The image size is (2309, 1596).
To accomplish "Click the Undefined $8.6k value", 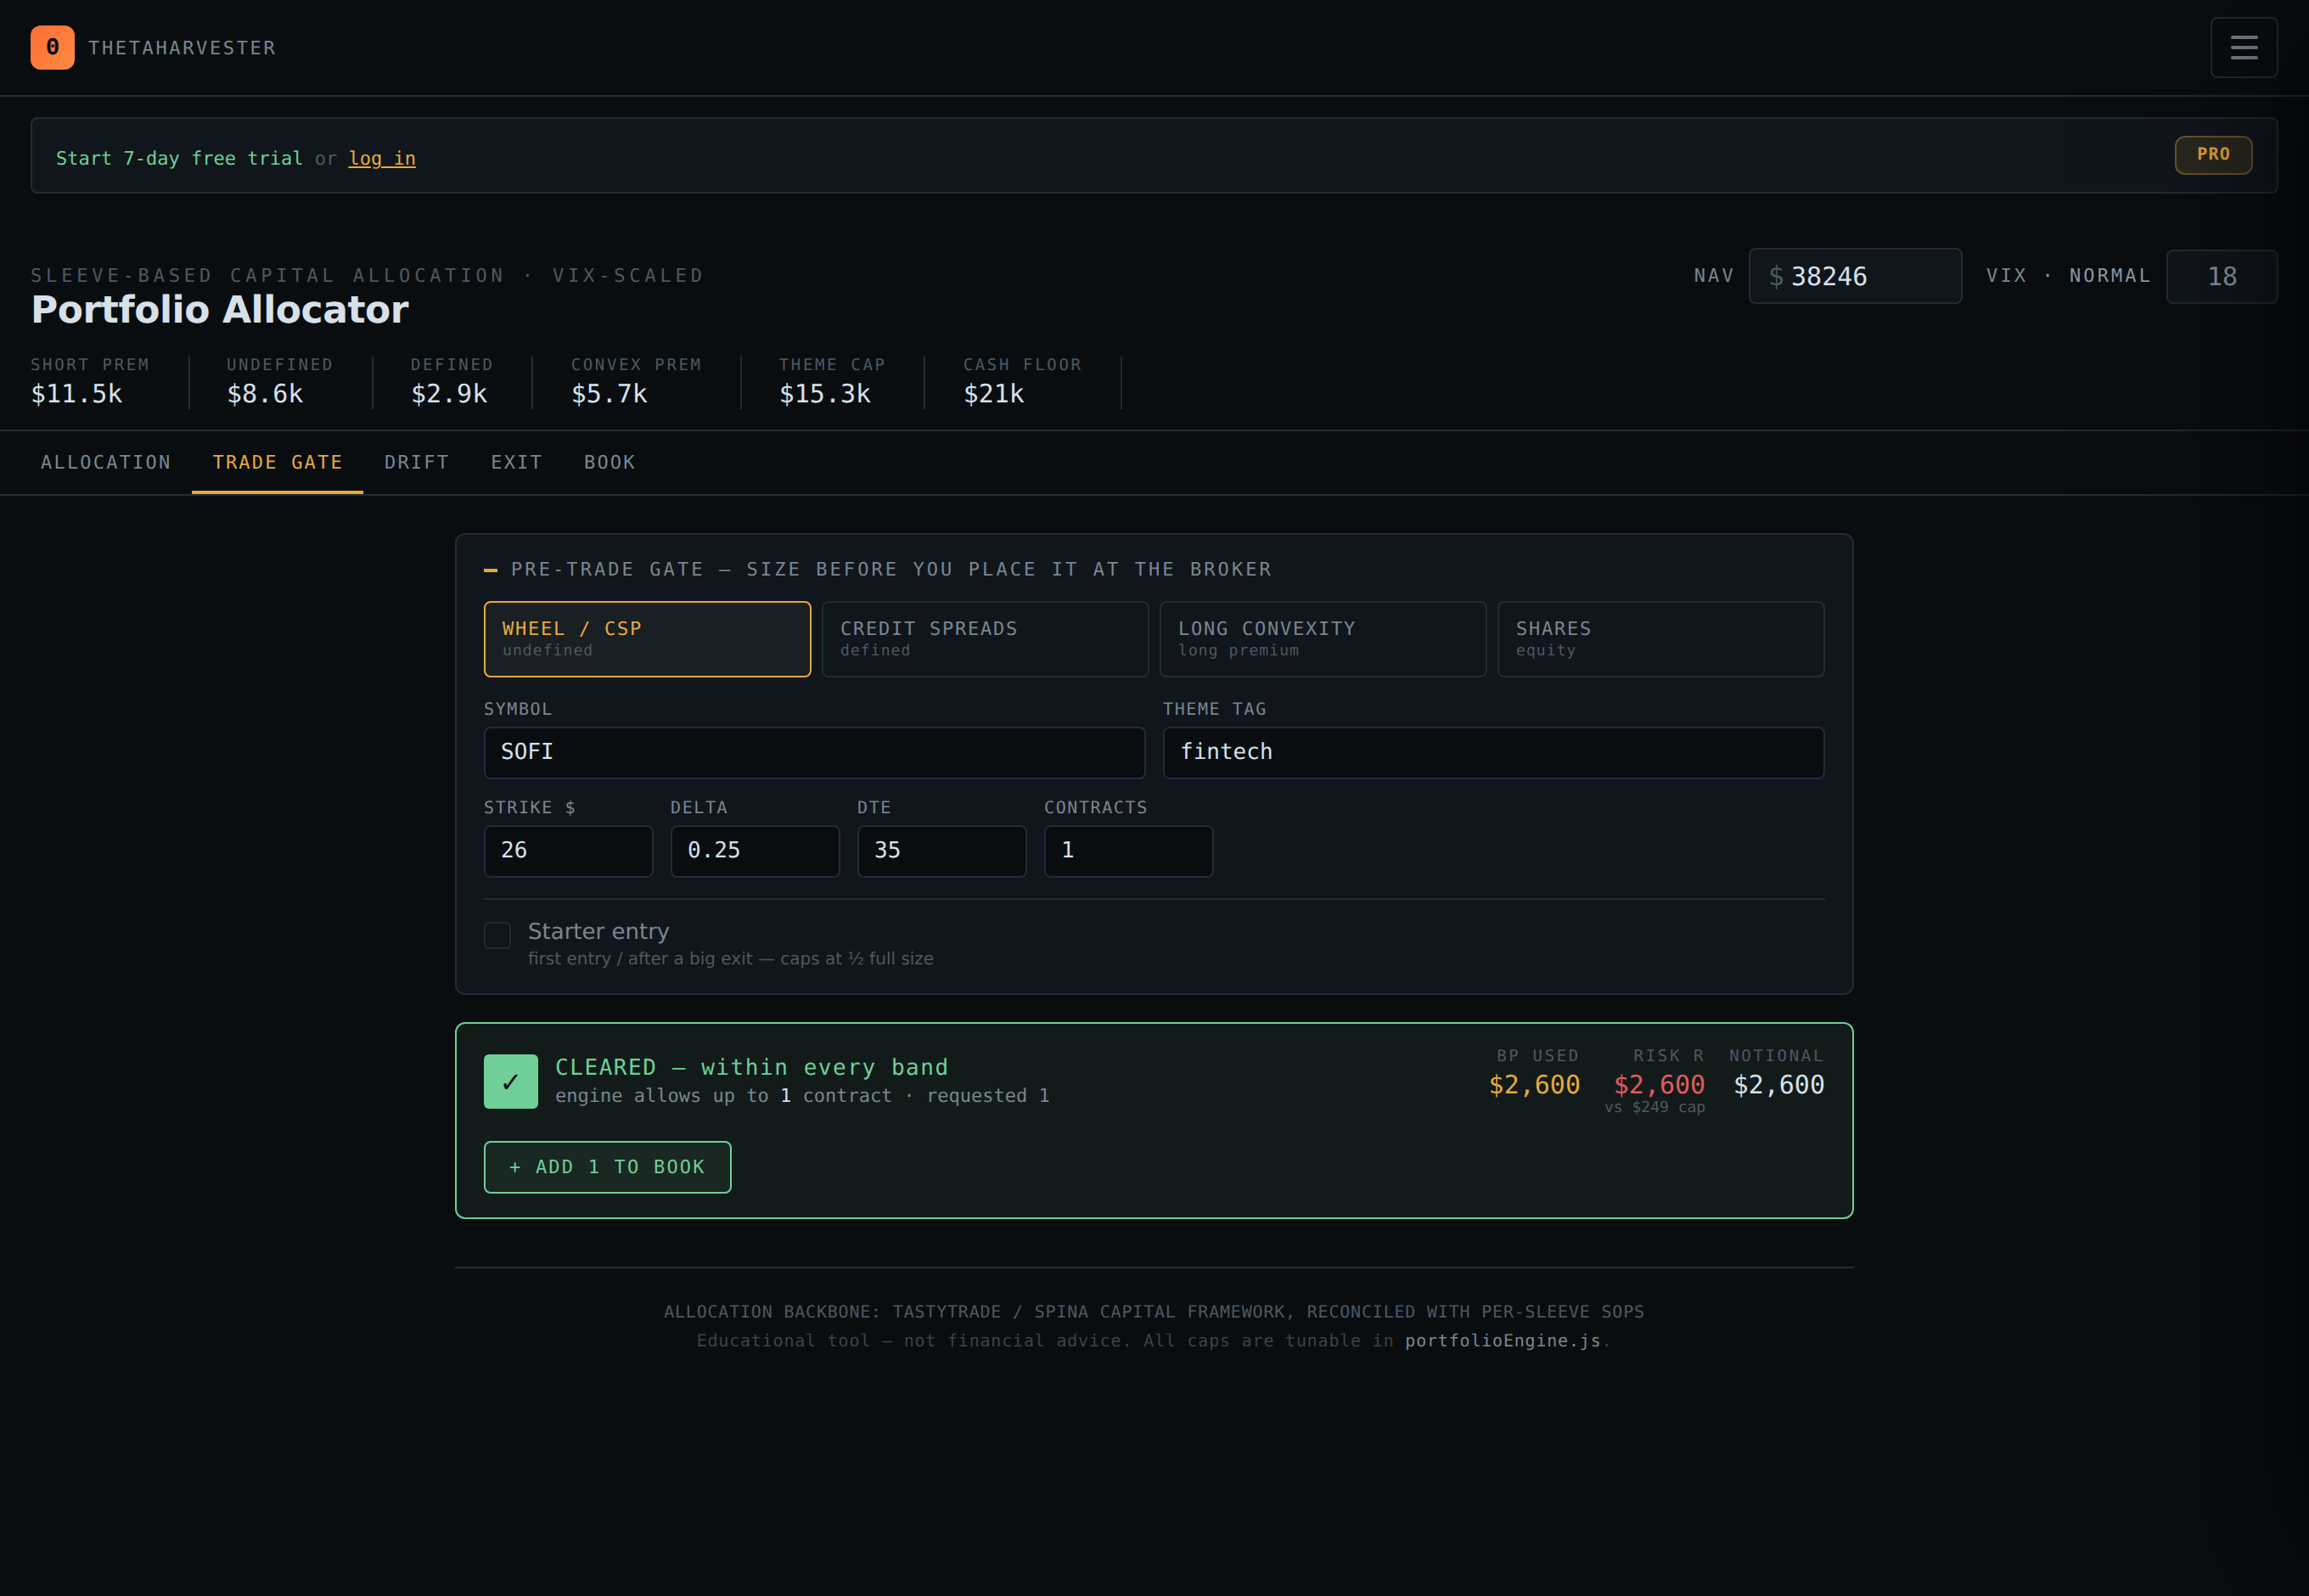I will (x=265, y=394).
